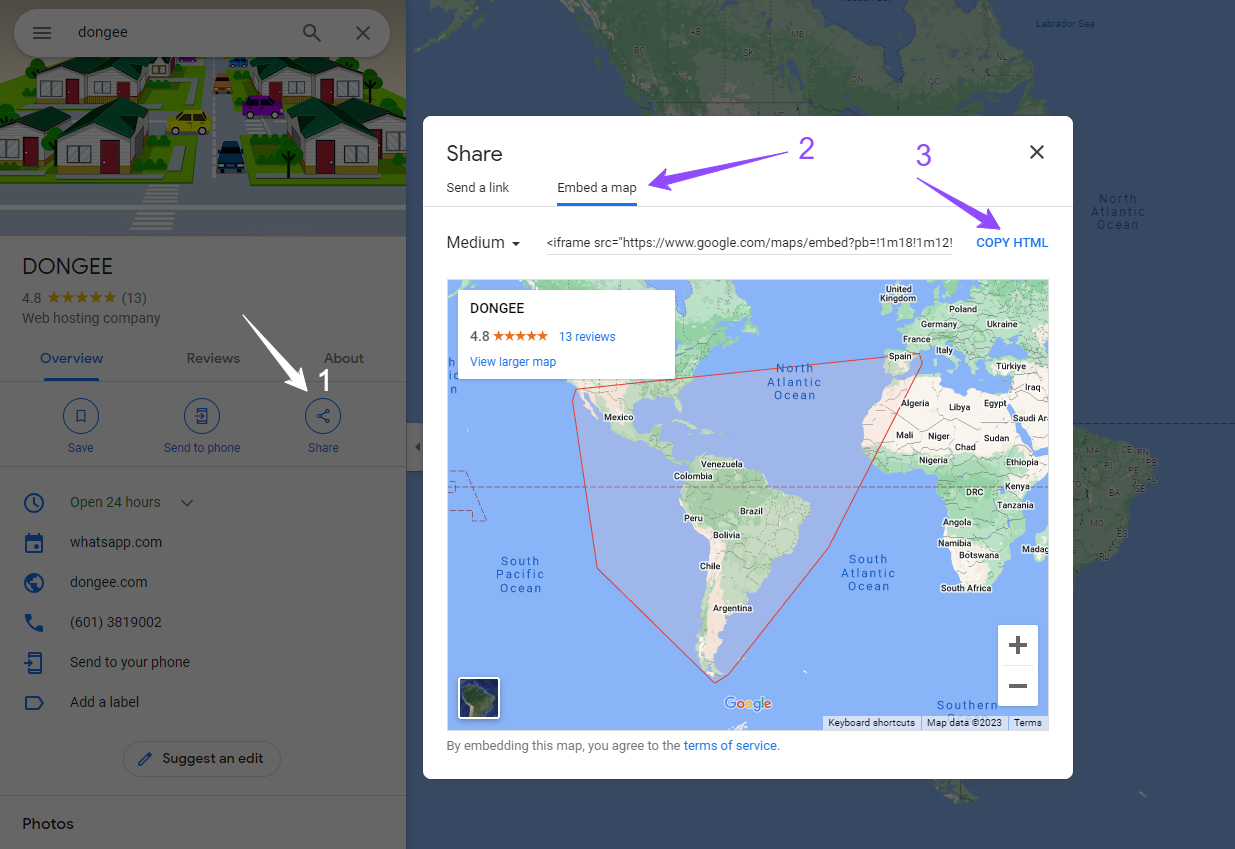The width and height of the screenshot is (1235, 849).
Task: Zoom out on the embedded map
Action: tap(1018, 686)
